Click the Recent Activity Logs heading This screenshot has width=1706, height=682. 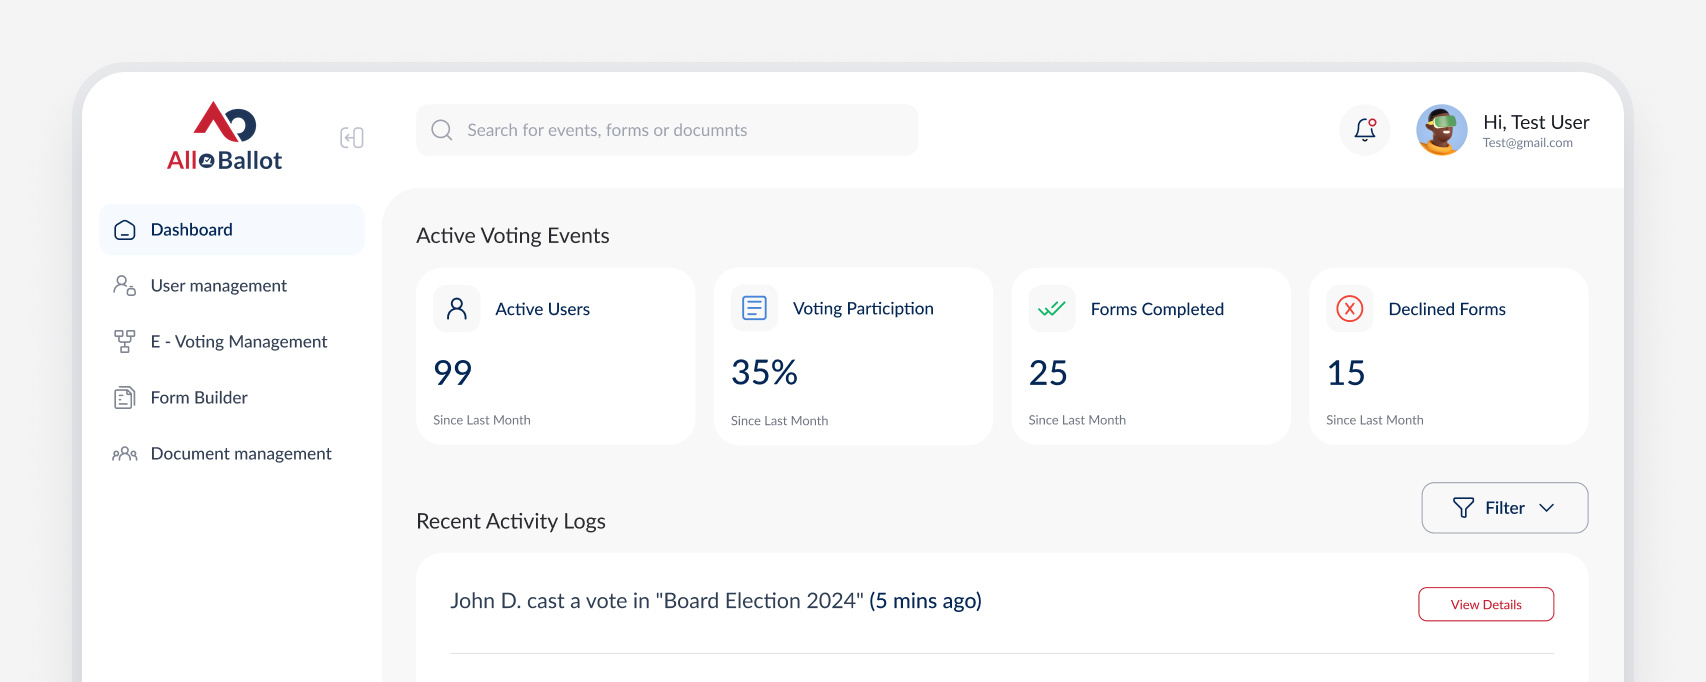click(x=511, y=521)
